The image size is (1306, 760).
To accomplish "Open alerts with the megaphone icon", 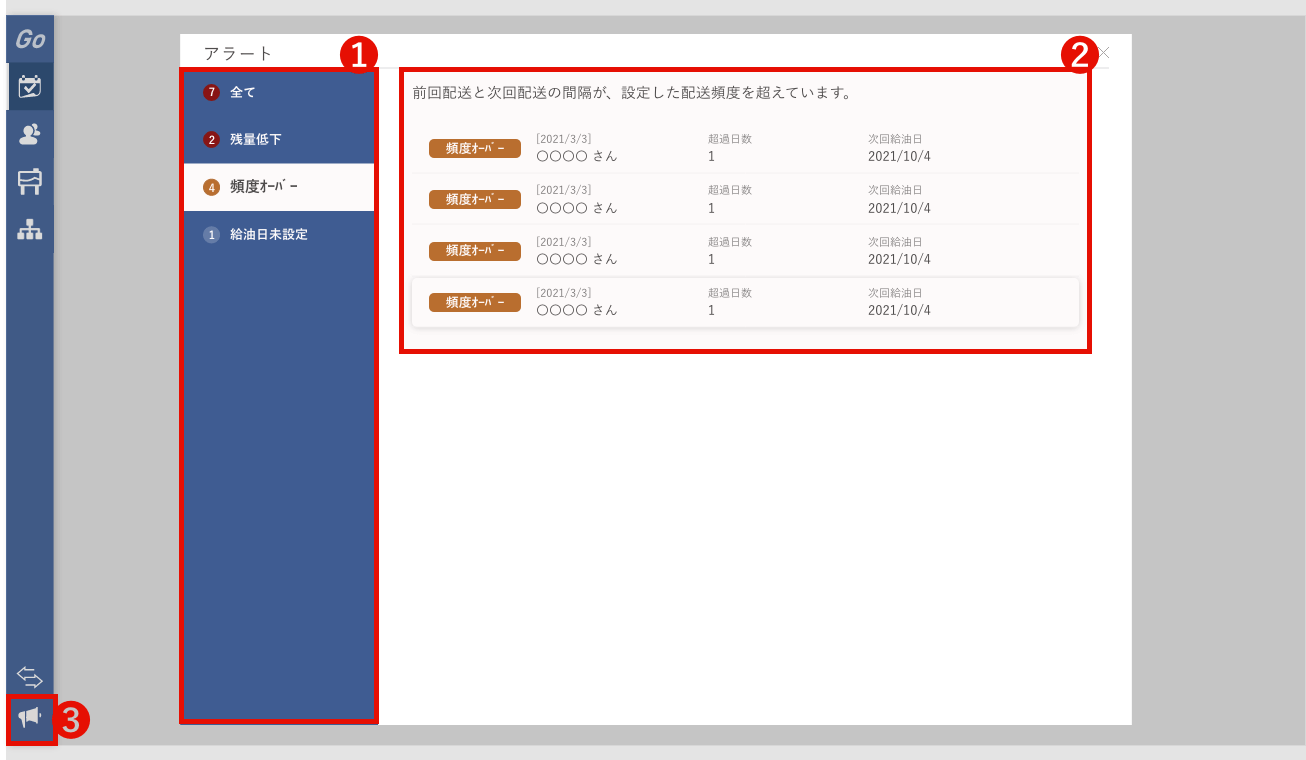I will pyautogui.click(x=30, y=717).
